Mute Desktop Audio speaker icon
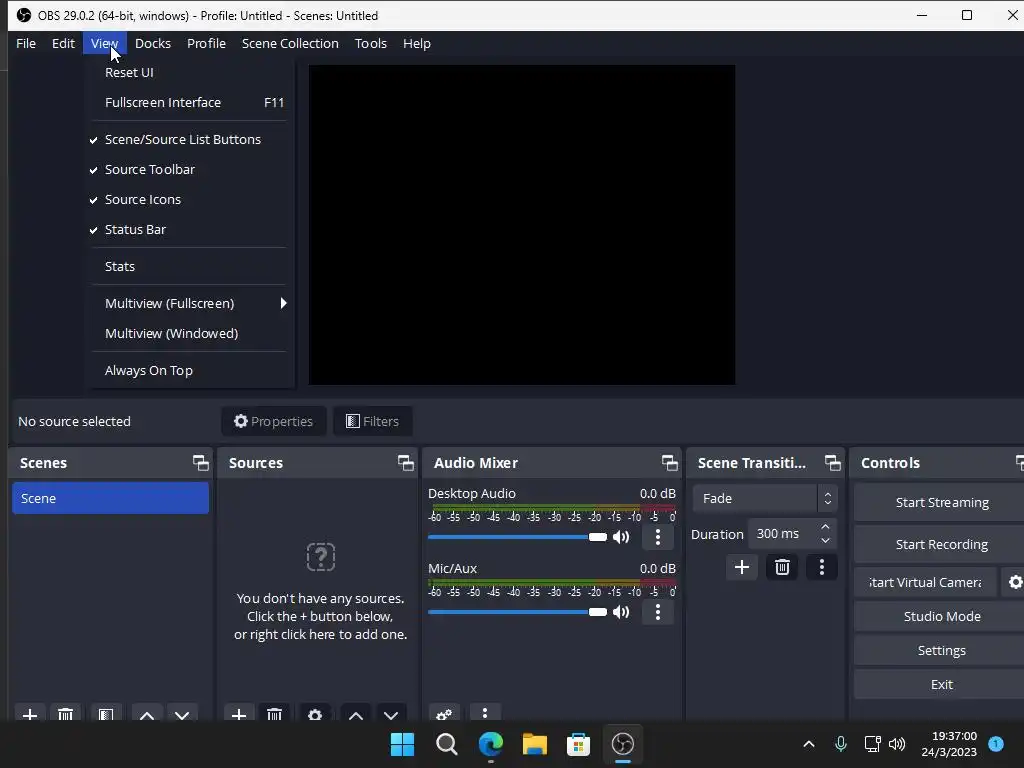Viewport: 1024px width, 768px height. tap(621, 537)
